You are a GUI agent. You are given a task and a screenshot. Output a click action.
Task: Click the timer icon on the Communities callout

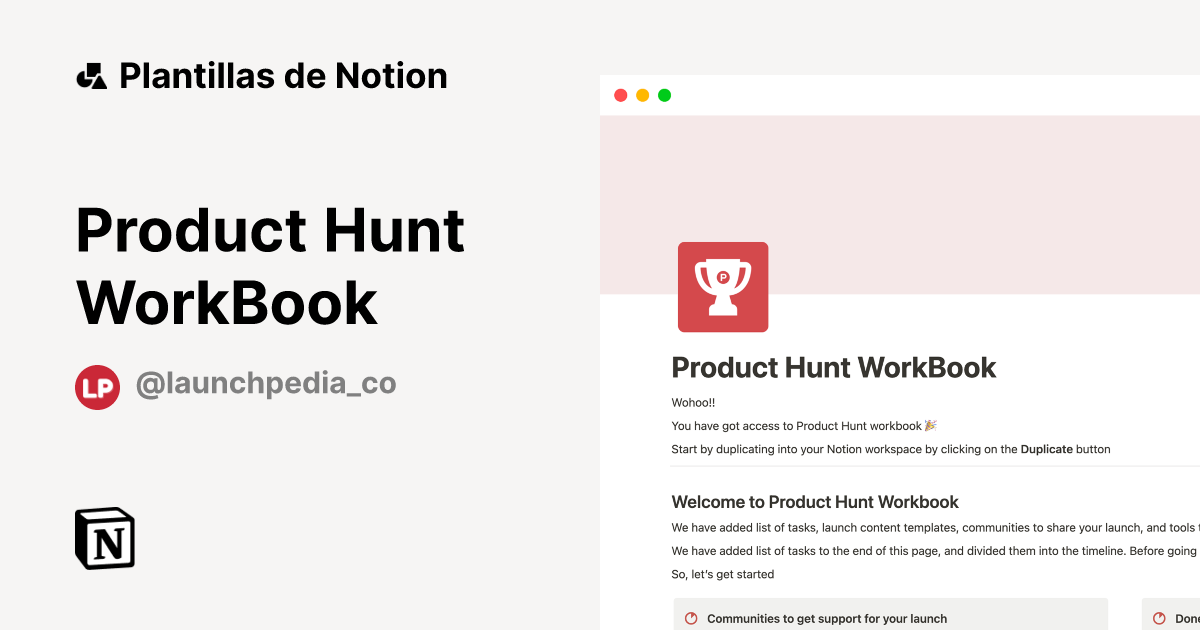click(691, 618)
